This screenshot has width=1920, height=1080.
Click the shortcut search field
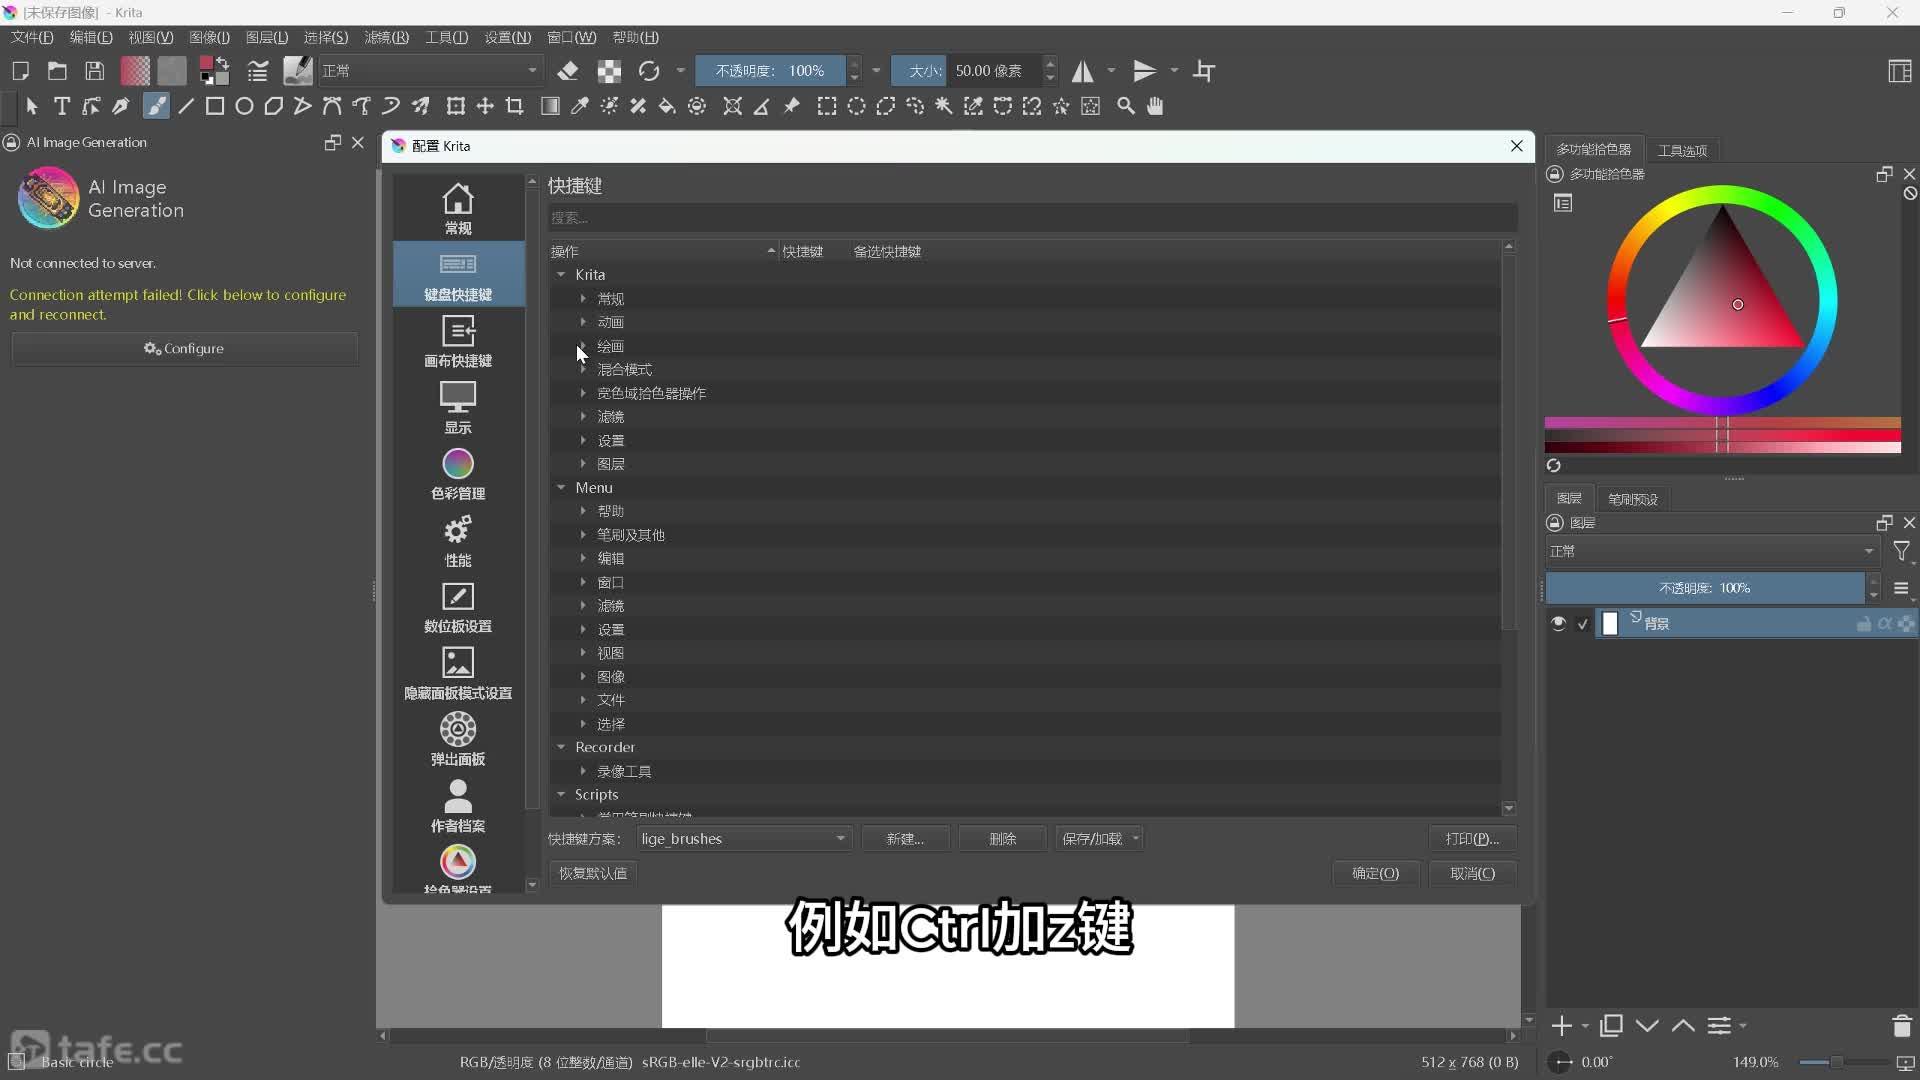1032,218
